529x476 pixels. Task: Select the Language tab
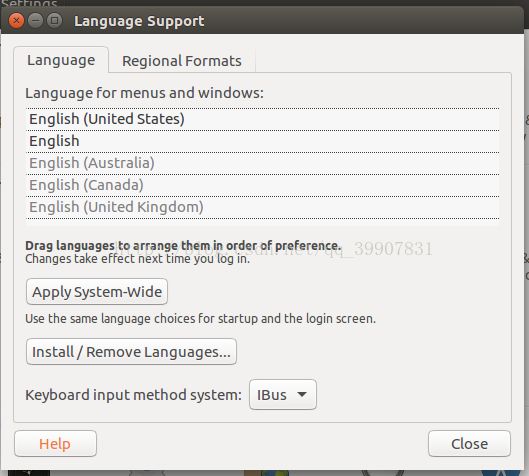pos(61,60)
